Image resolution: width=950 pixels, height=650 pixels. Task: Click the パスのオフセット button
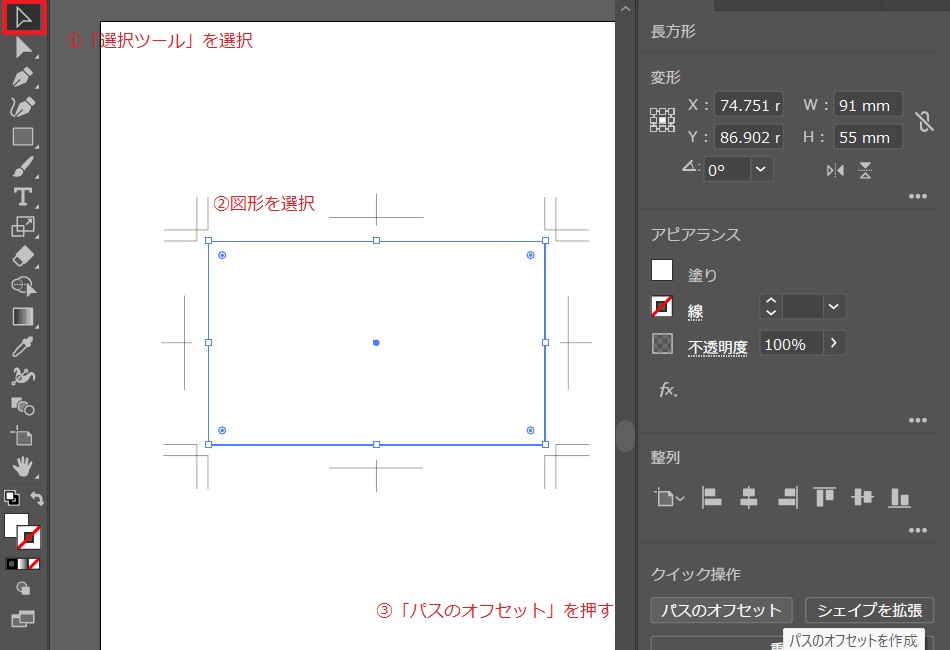(721, 610)
